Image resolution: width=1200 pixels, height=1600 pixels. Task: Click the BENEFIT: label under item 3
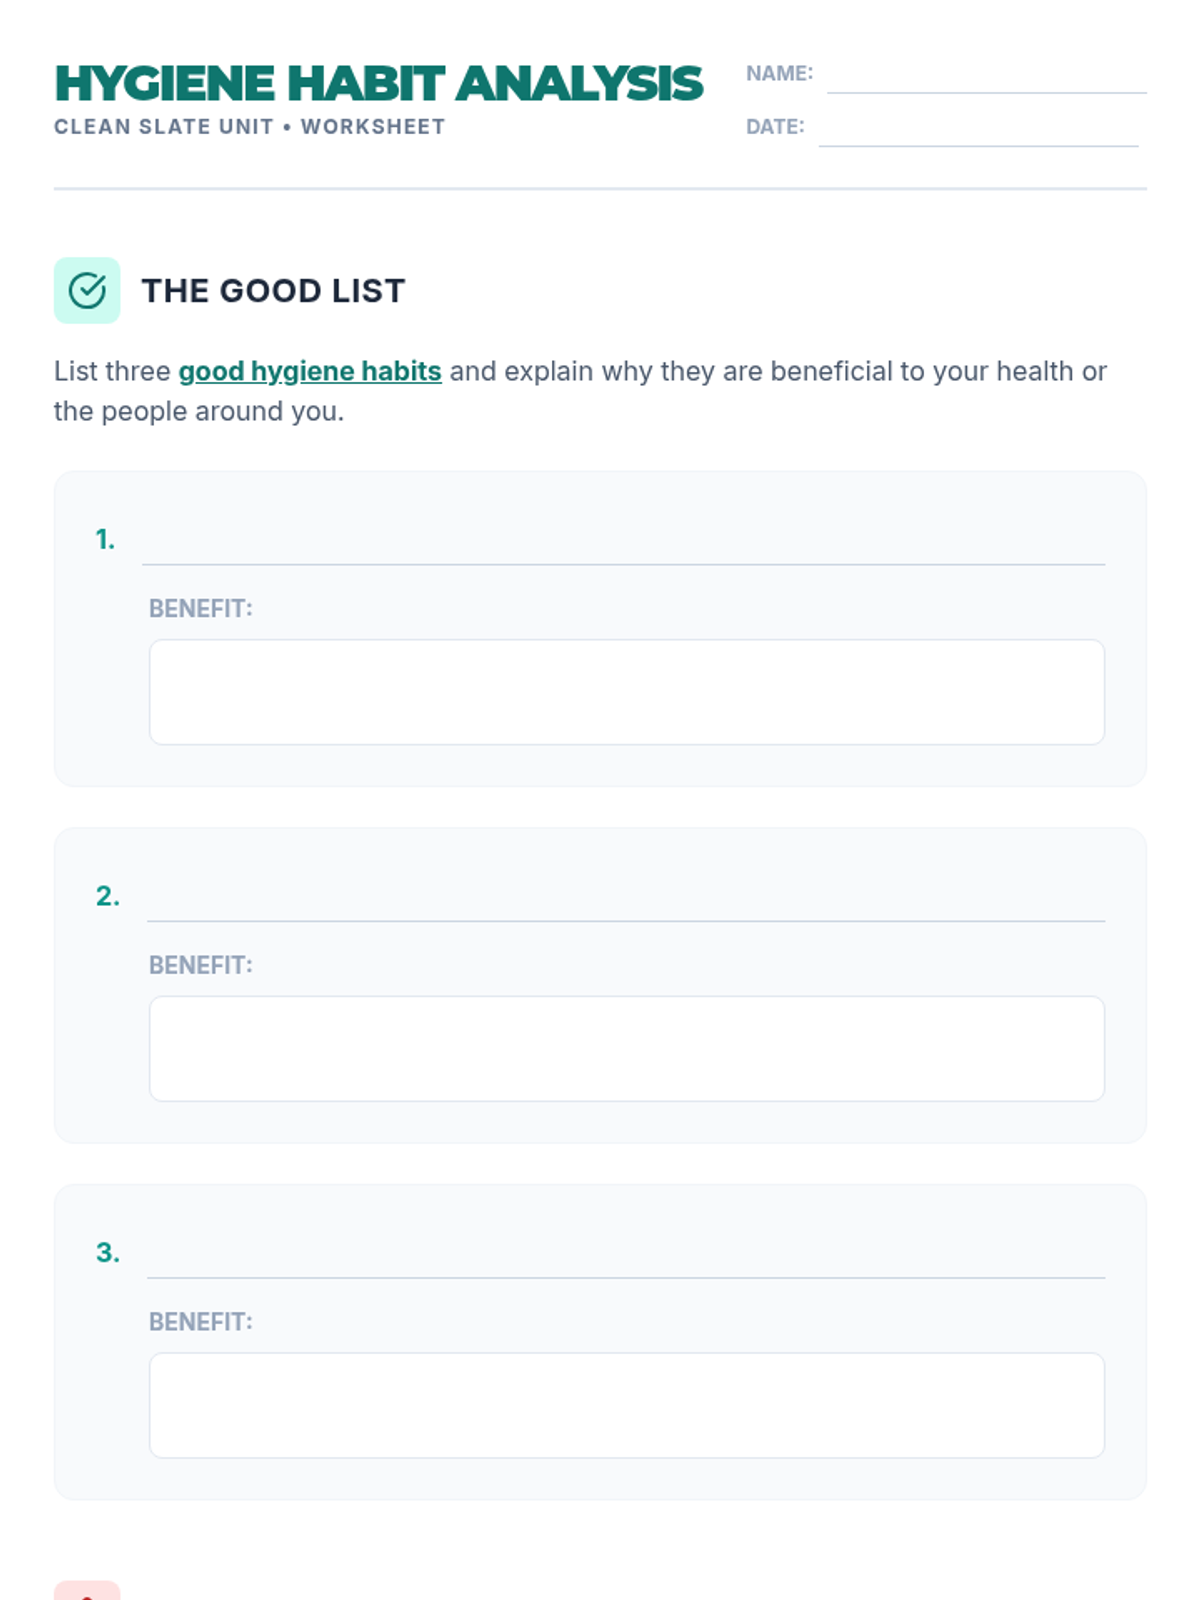click(x=200, y=1322)
